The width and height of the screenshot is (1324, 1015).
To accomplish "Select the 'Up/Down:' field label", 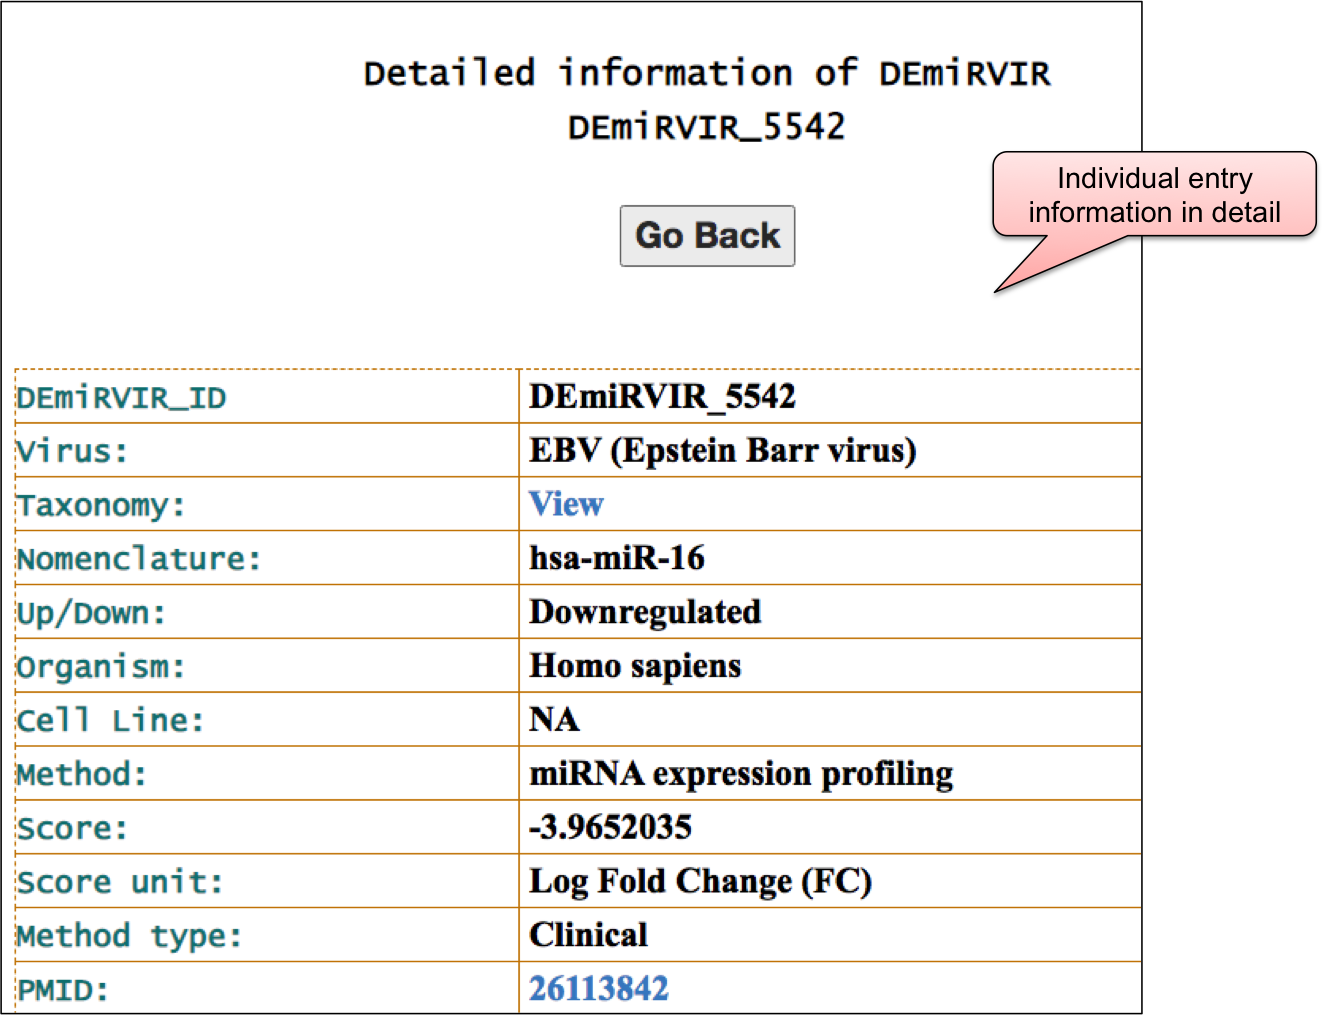I will click(91, 613).
